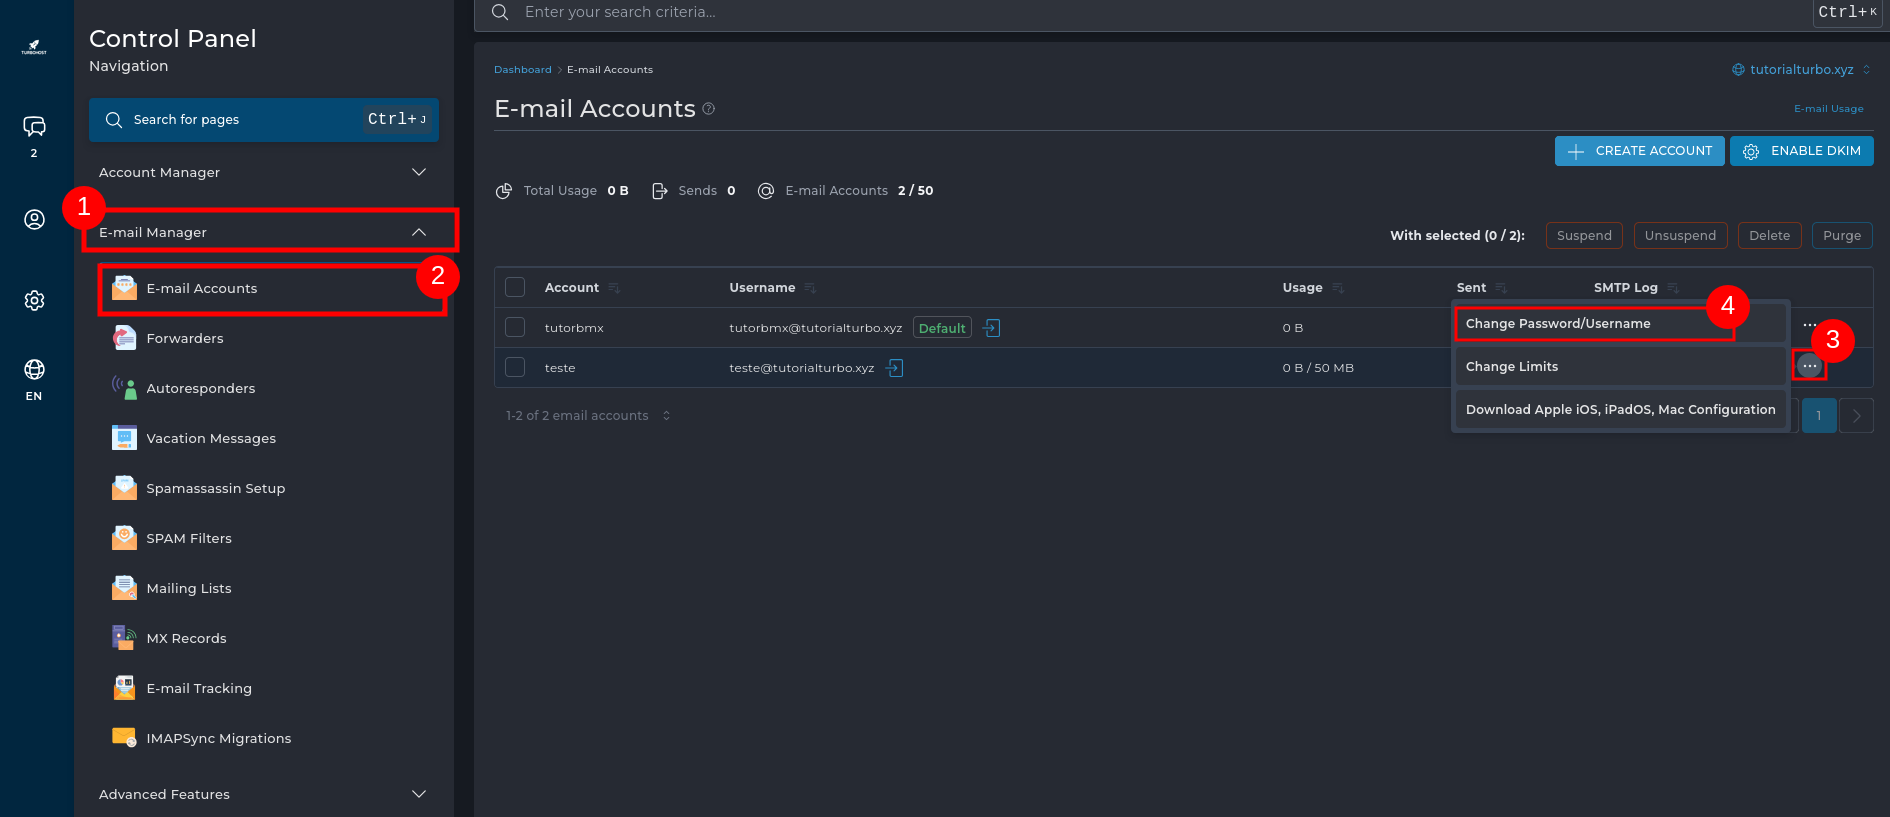Click the language globe icon labeled EN
The image size is (1890, 817).
(x=34, y=371)
